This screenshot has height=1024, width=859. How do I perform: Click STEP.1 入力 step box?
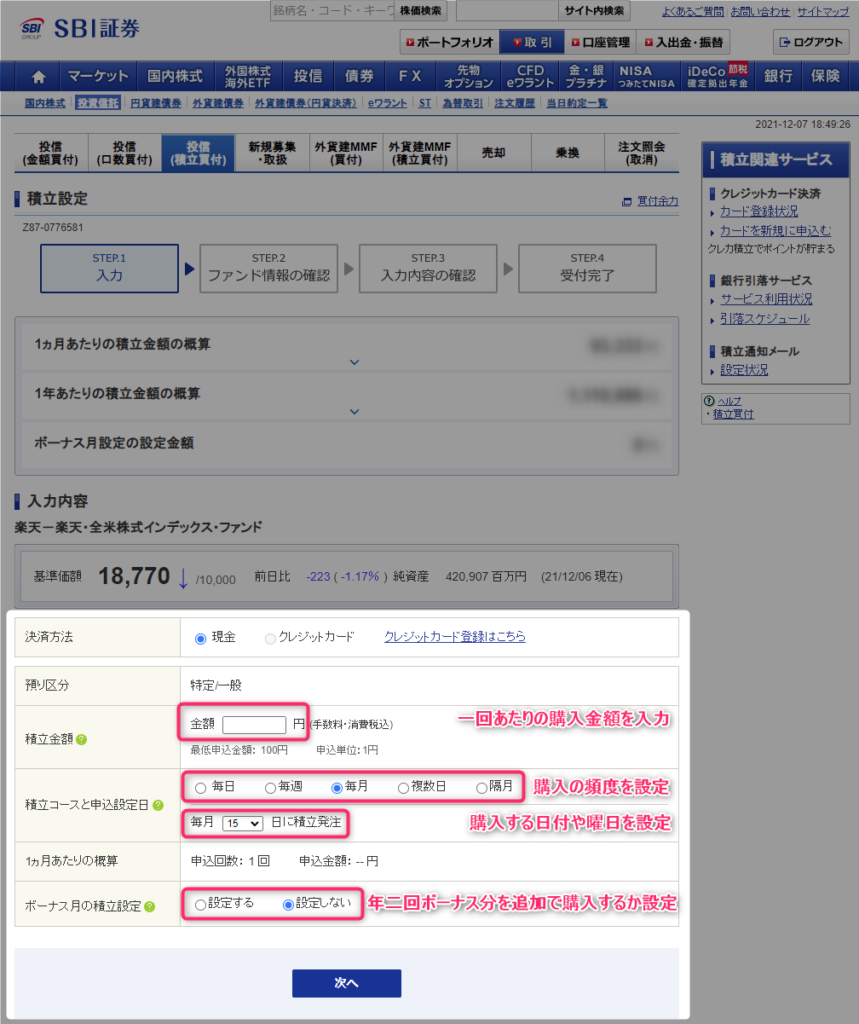[x=109, y=268]
